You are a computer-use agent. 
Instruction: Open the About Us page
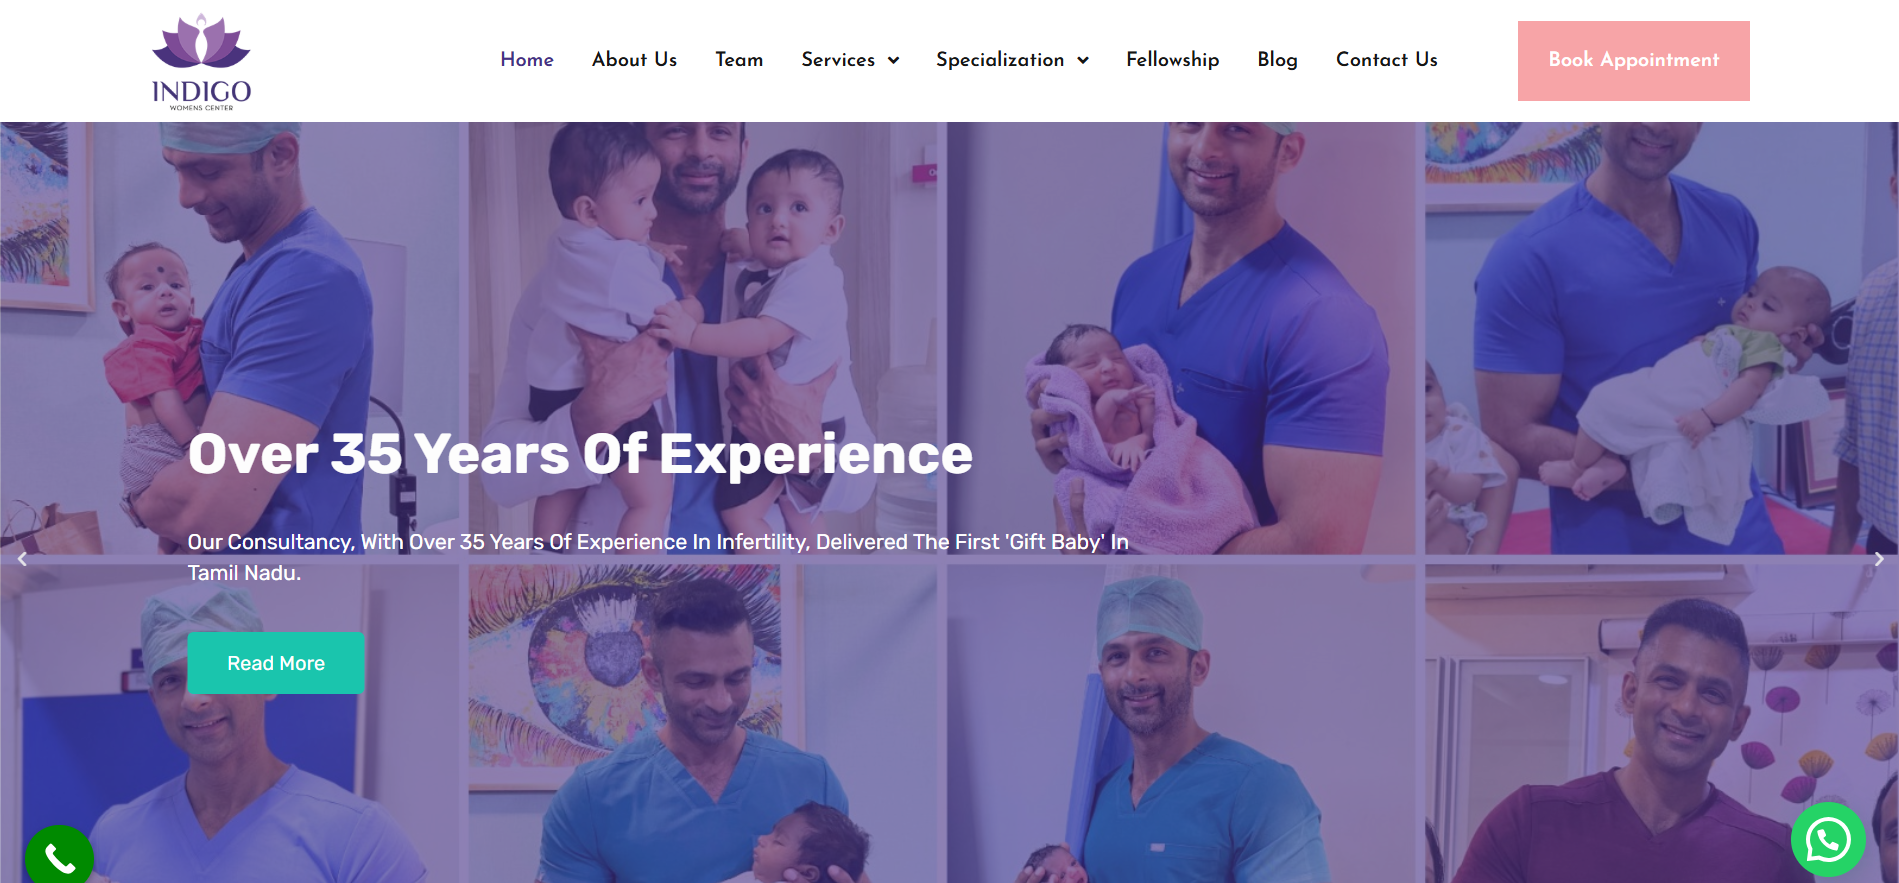(x=634, y=60)
